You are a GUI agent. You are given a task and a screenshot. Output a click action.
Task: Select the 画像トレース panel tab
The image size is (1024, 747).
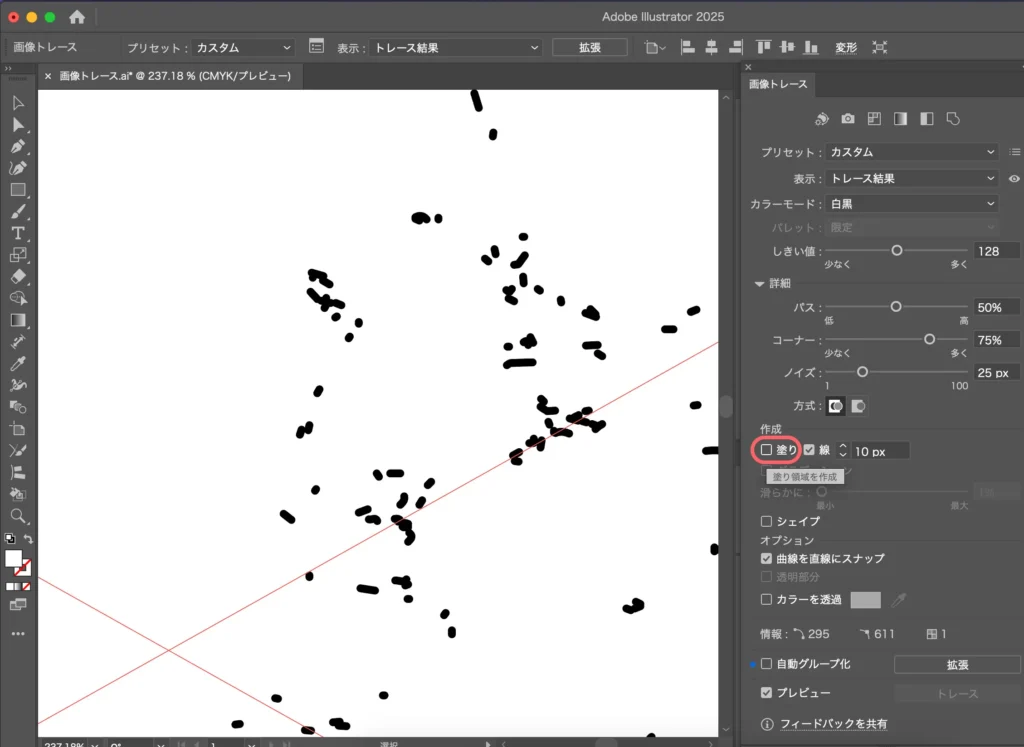[x=778, y=84]
